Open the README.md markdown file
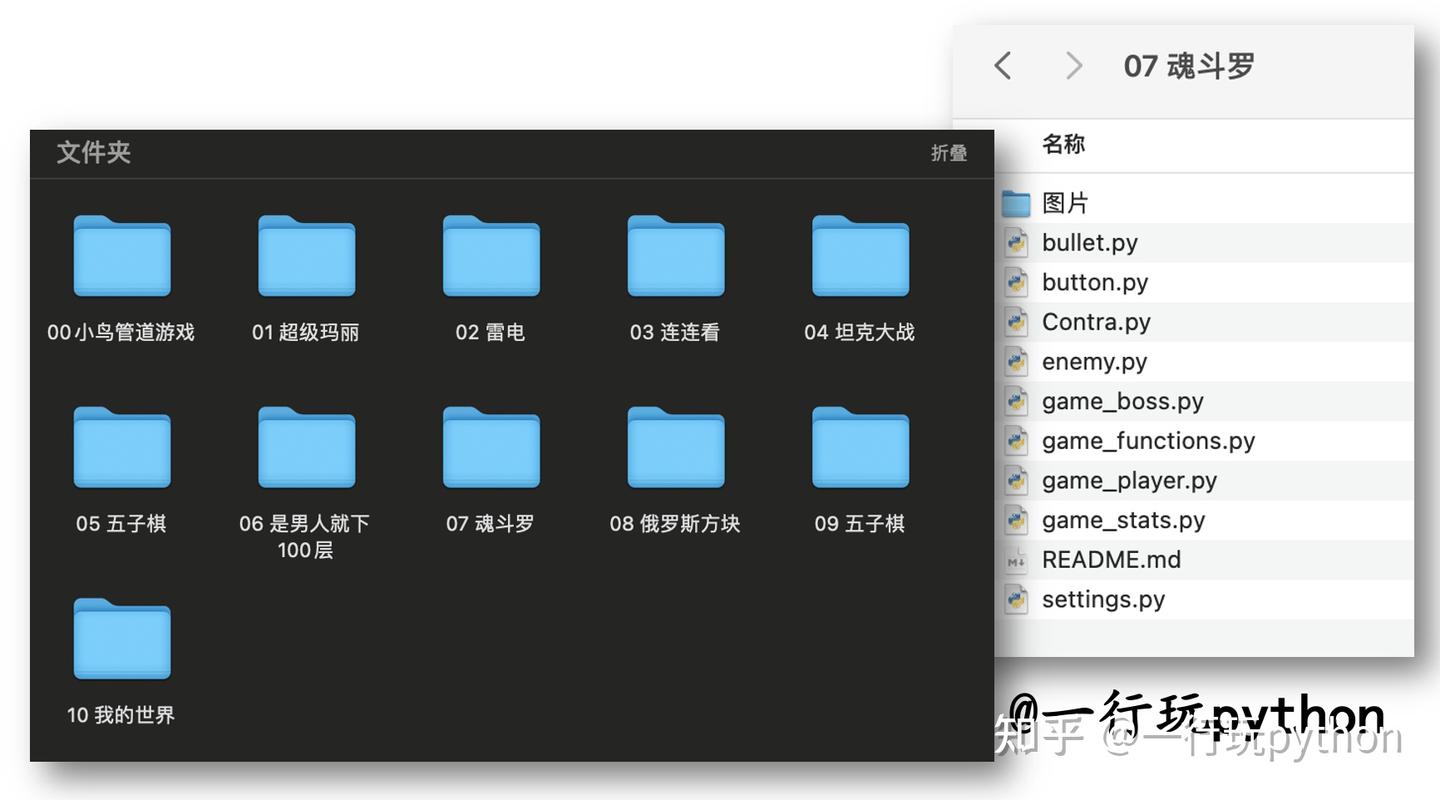This screenshot has width=1440, height=800. click(1112, 560)
